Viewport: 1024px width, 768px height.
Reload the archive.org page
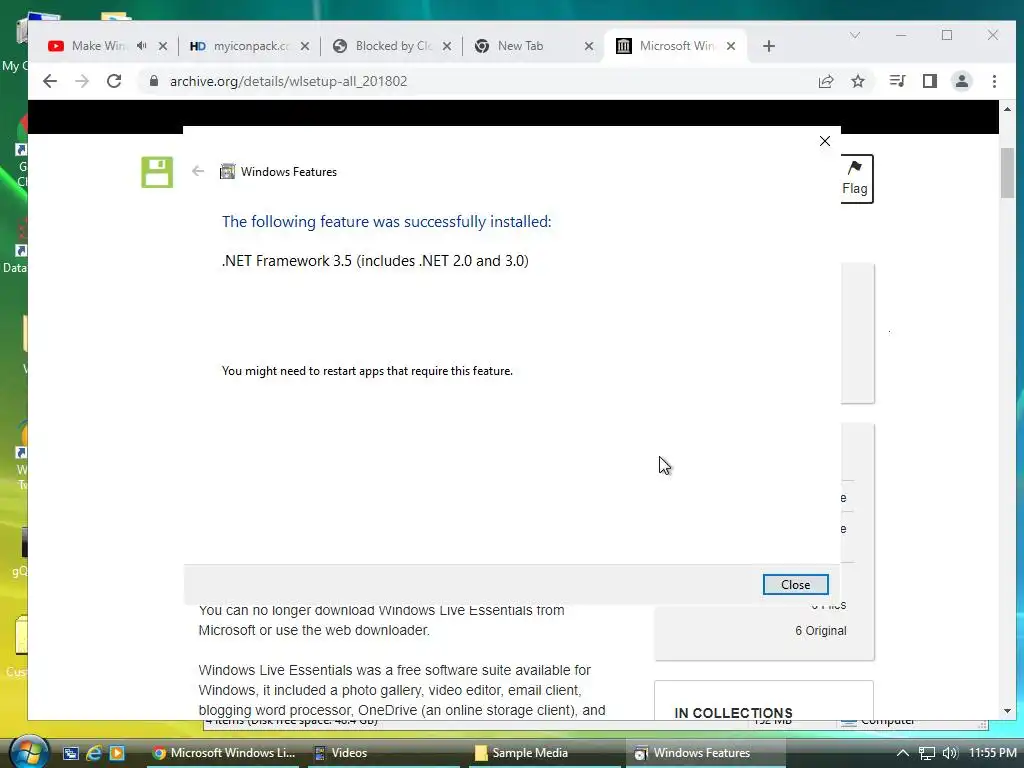[x=114, y=81]
